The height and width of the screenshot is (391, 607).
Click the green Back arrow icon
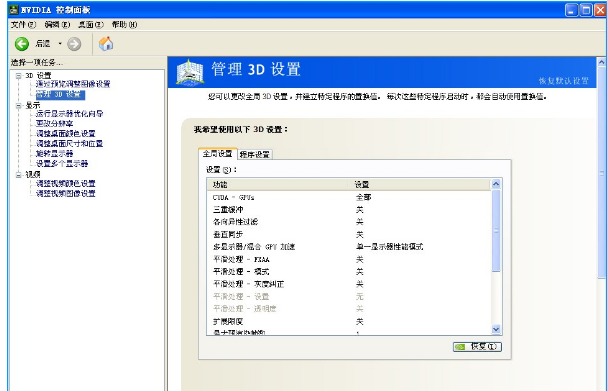[22, 44]
